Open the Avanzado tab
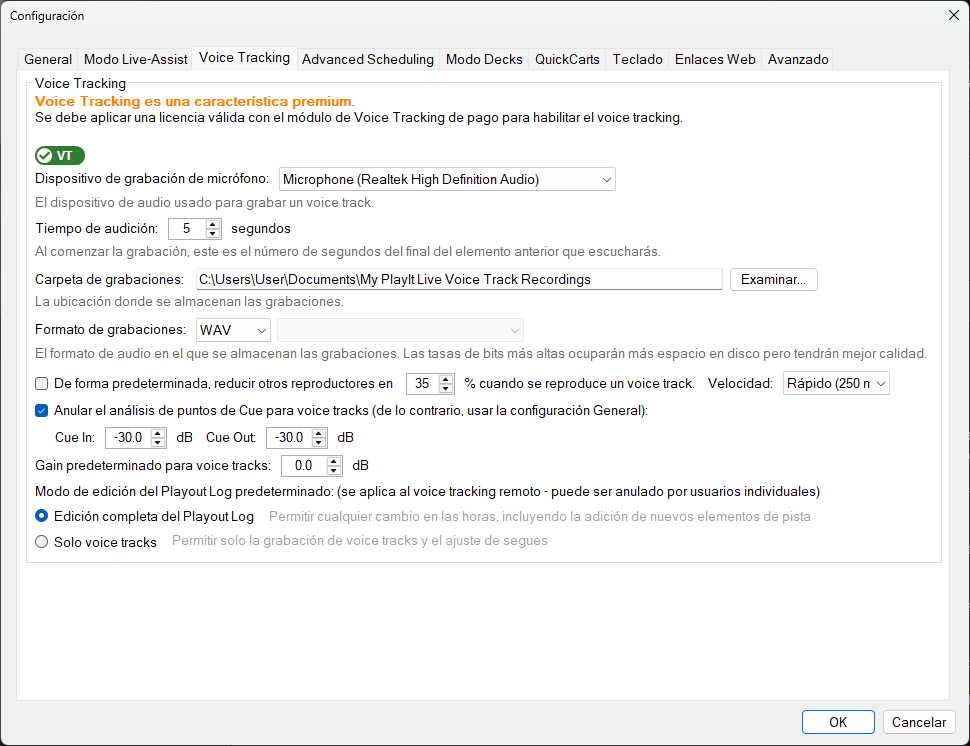This screenshot has height=746, width=970. click(x=797, y=59)
